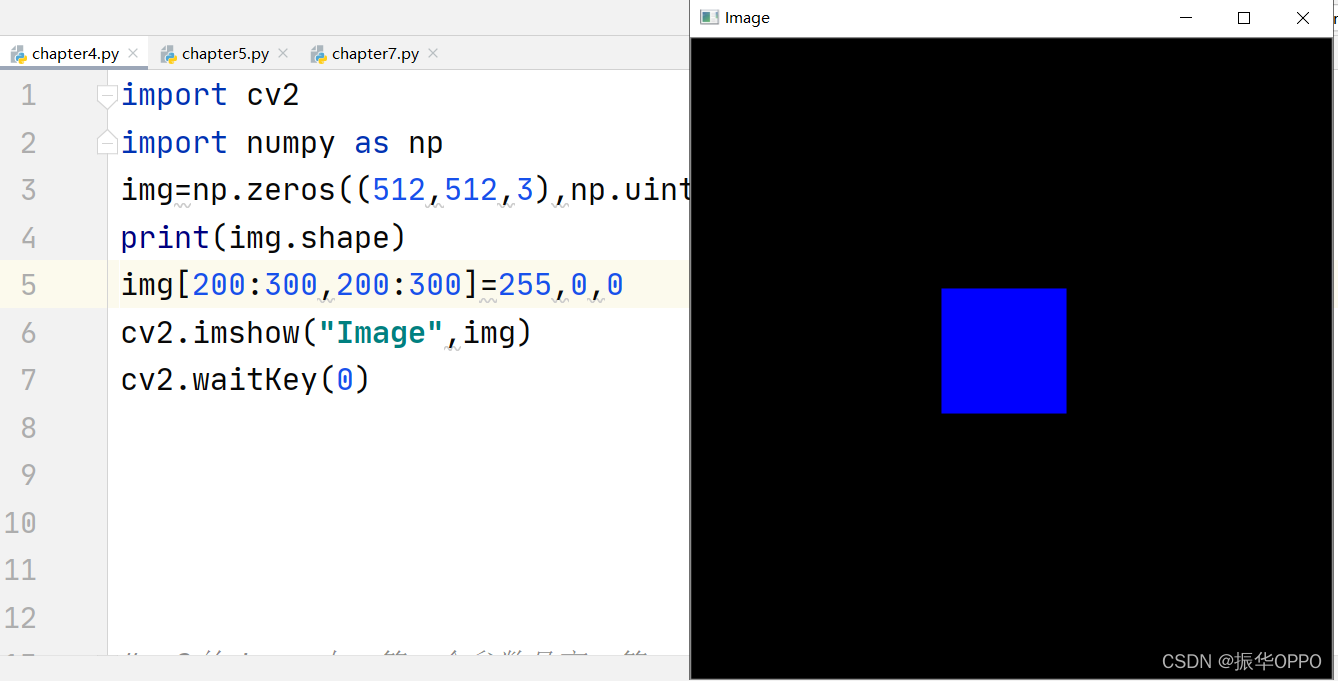
Task: Close the chapter7.py tab
Action: point(432,53)
